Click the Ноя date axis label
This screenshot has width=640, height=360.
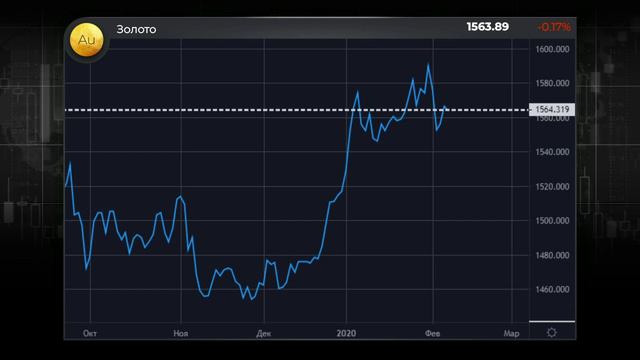tap(180, 333)
